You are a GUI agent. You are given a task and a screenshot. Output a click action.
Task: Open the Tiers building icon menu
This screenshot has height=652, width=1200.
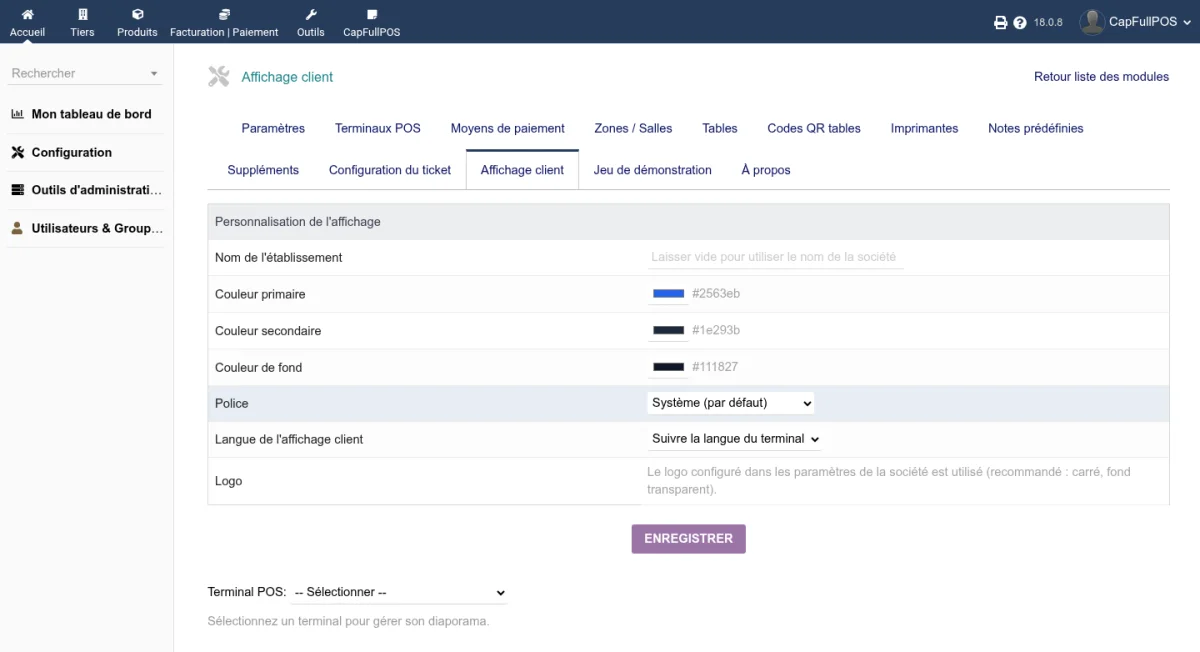[82, 15]
